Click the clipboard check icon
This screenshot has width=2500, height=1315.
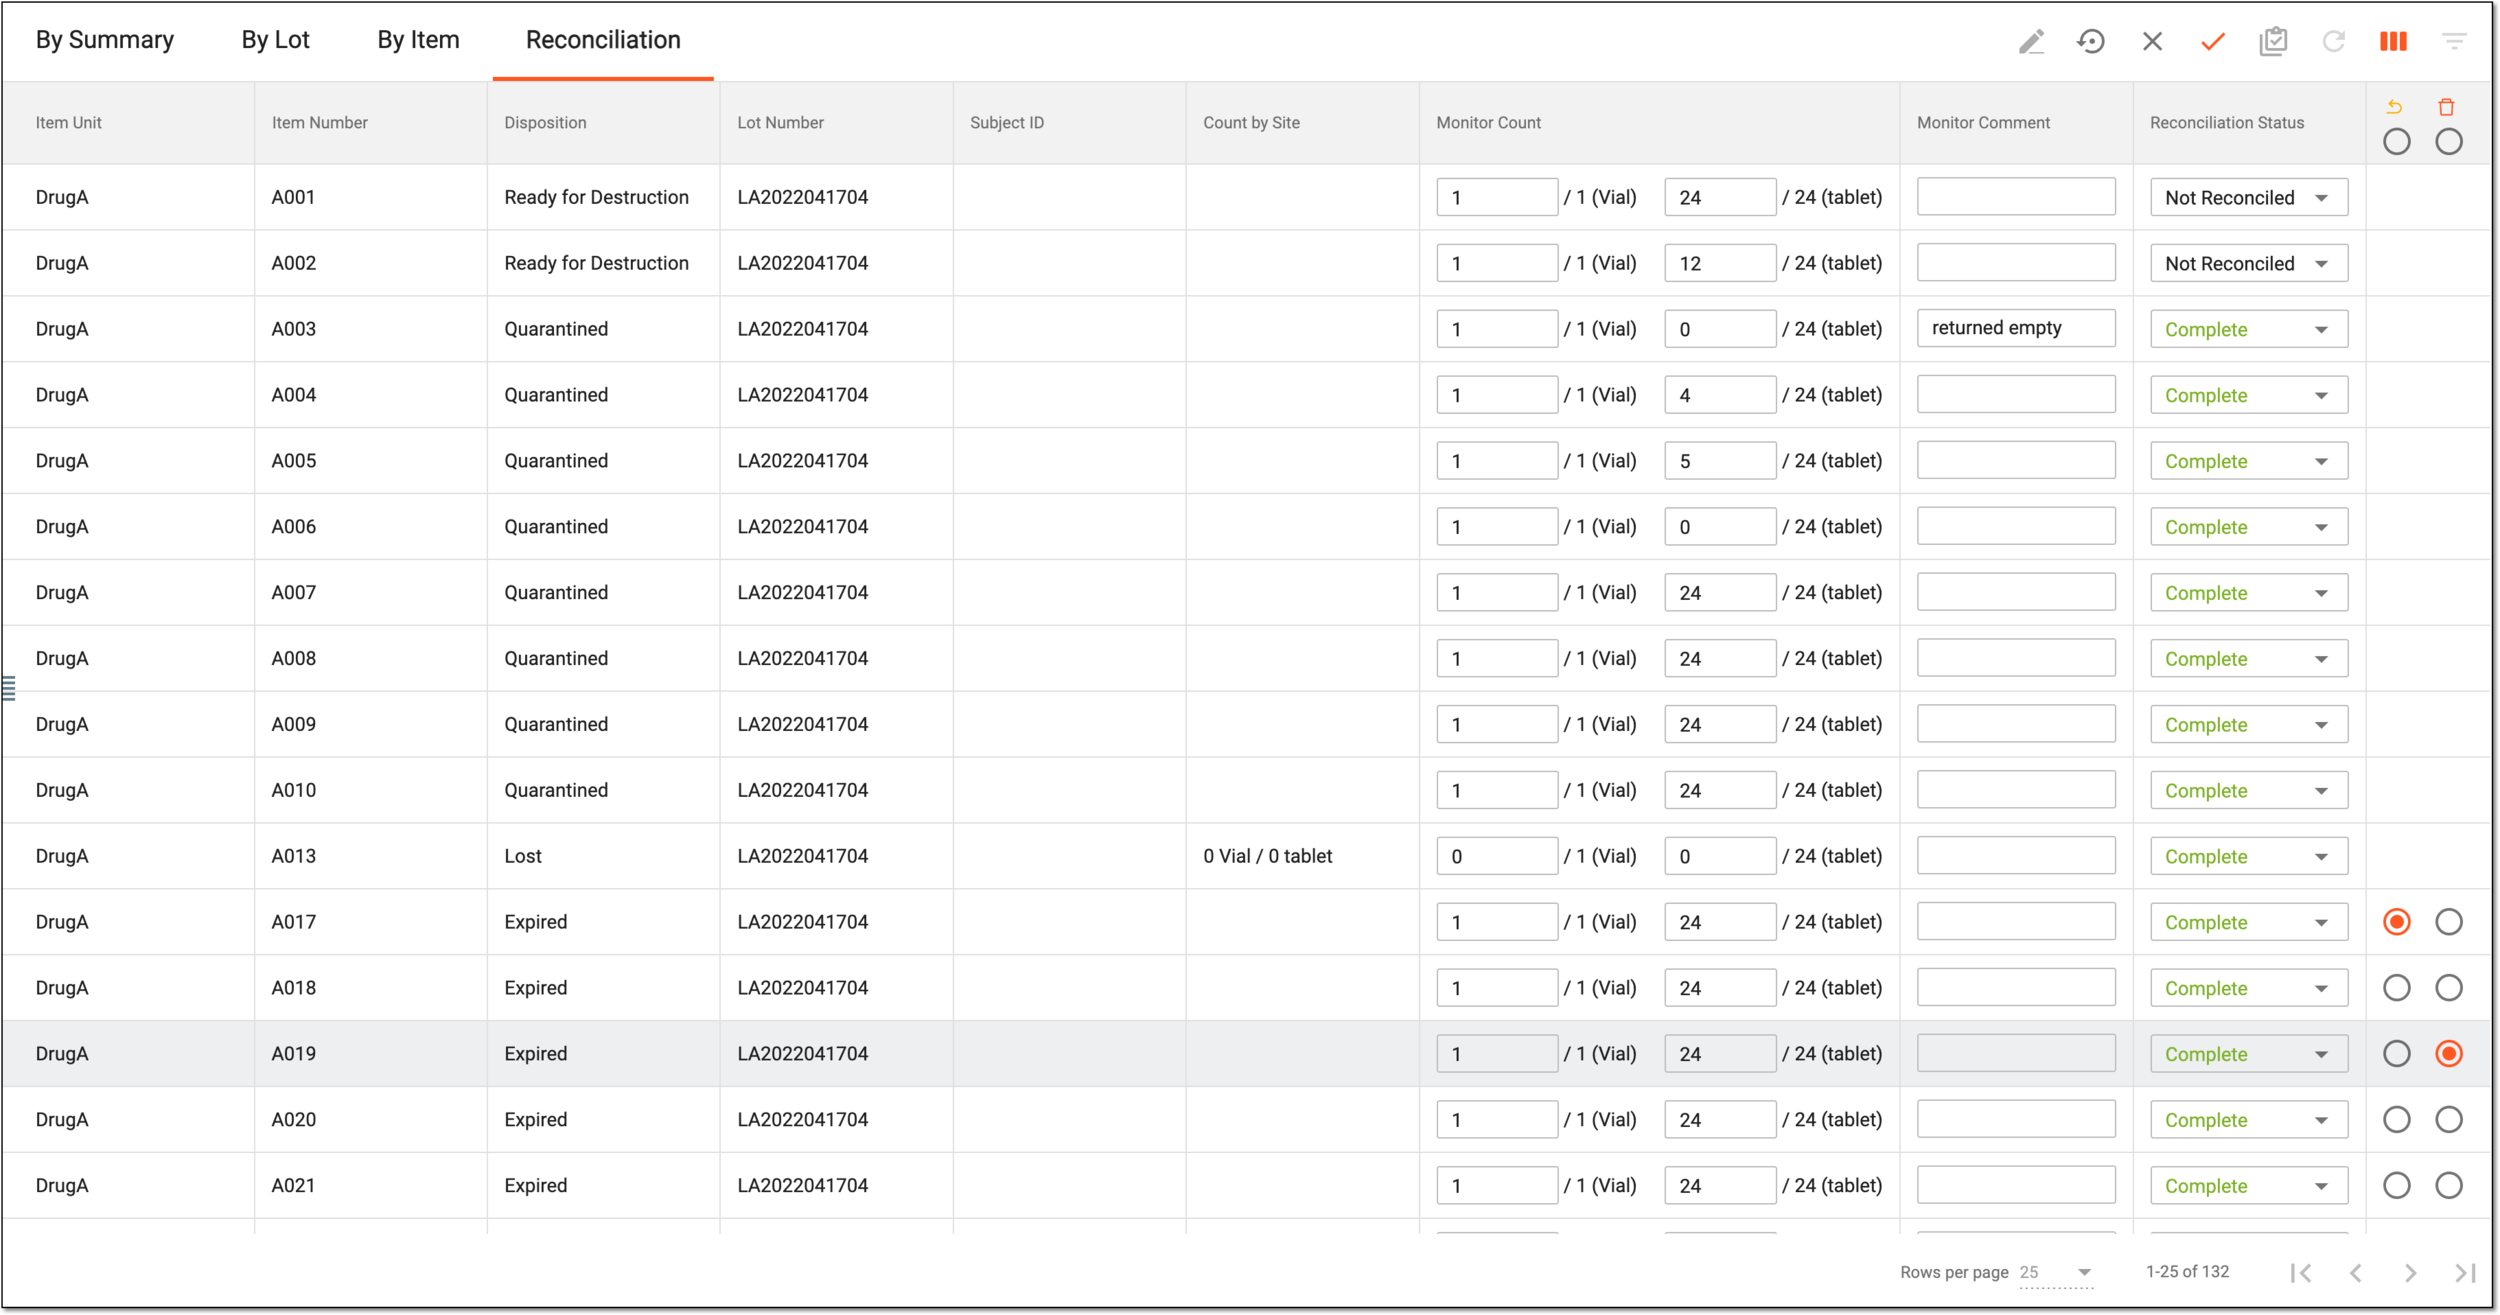point(2273,41)
